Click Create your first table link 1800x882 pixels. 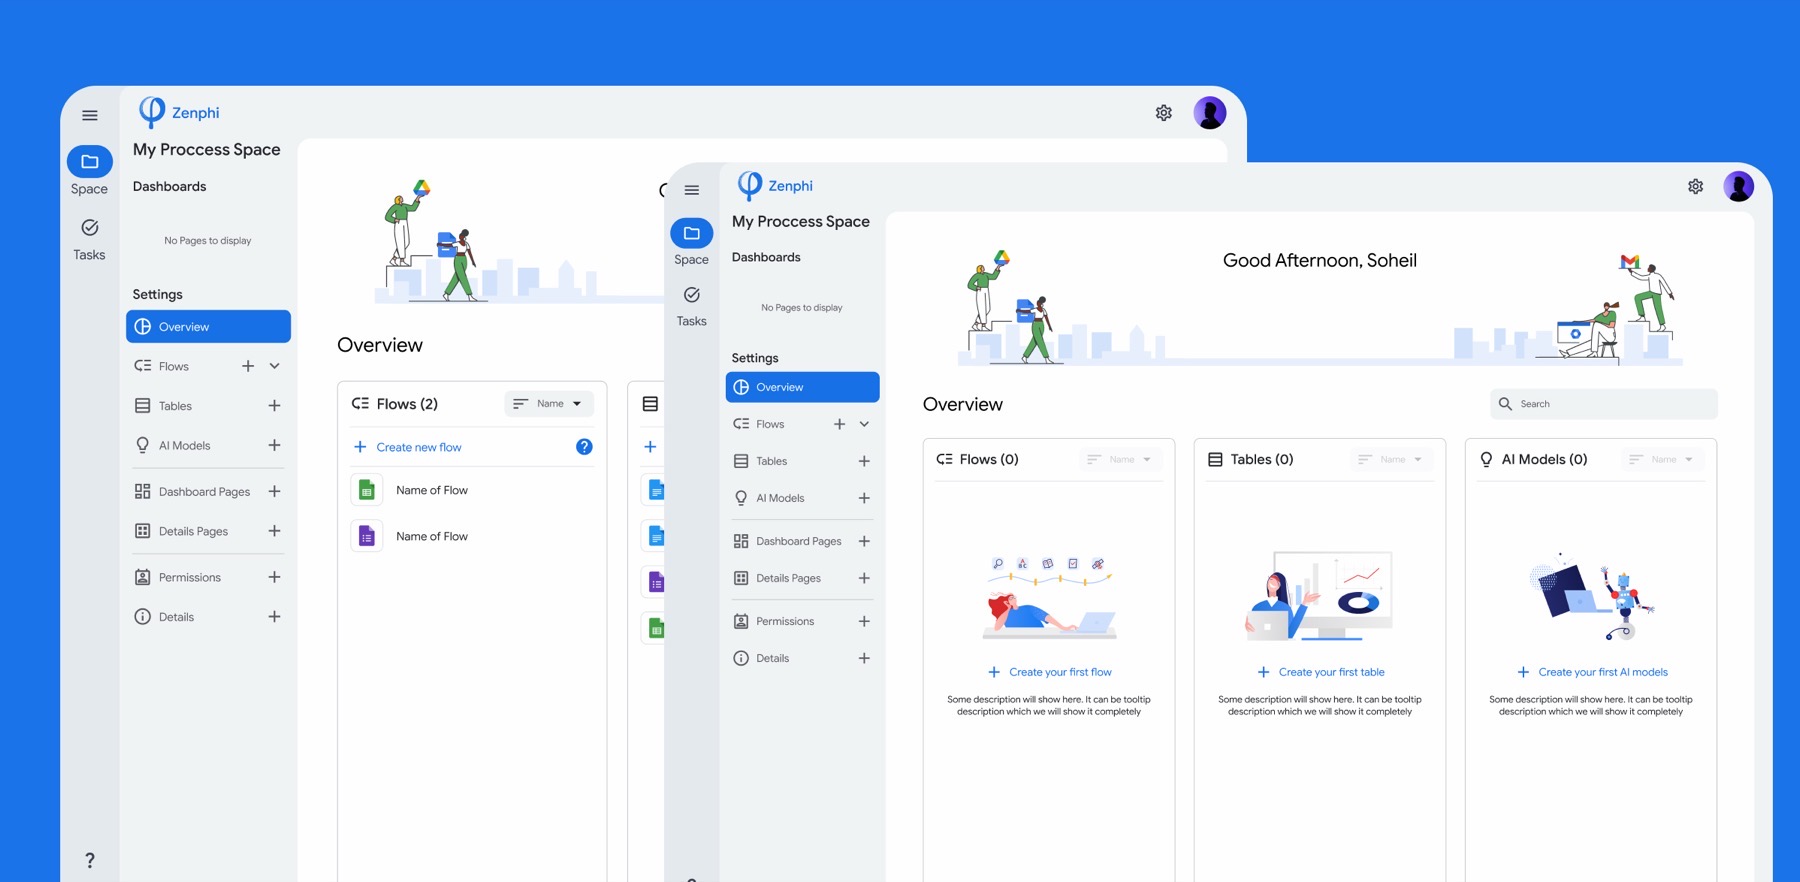[1321, 672]
